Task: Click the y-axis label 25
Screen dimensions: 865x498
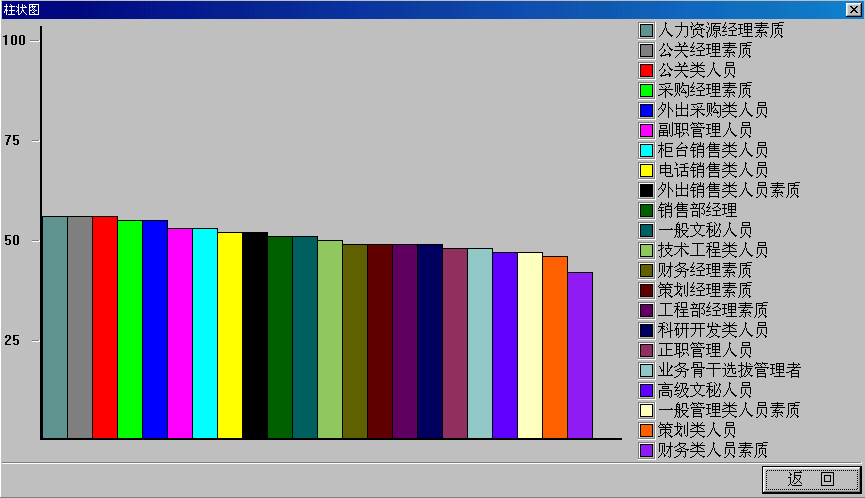Action: [x=12, y=340]
